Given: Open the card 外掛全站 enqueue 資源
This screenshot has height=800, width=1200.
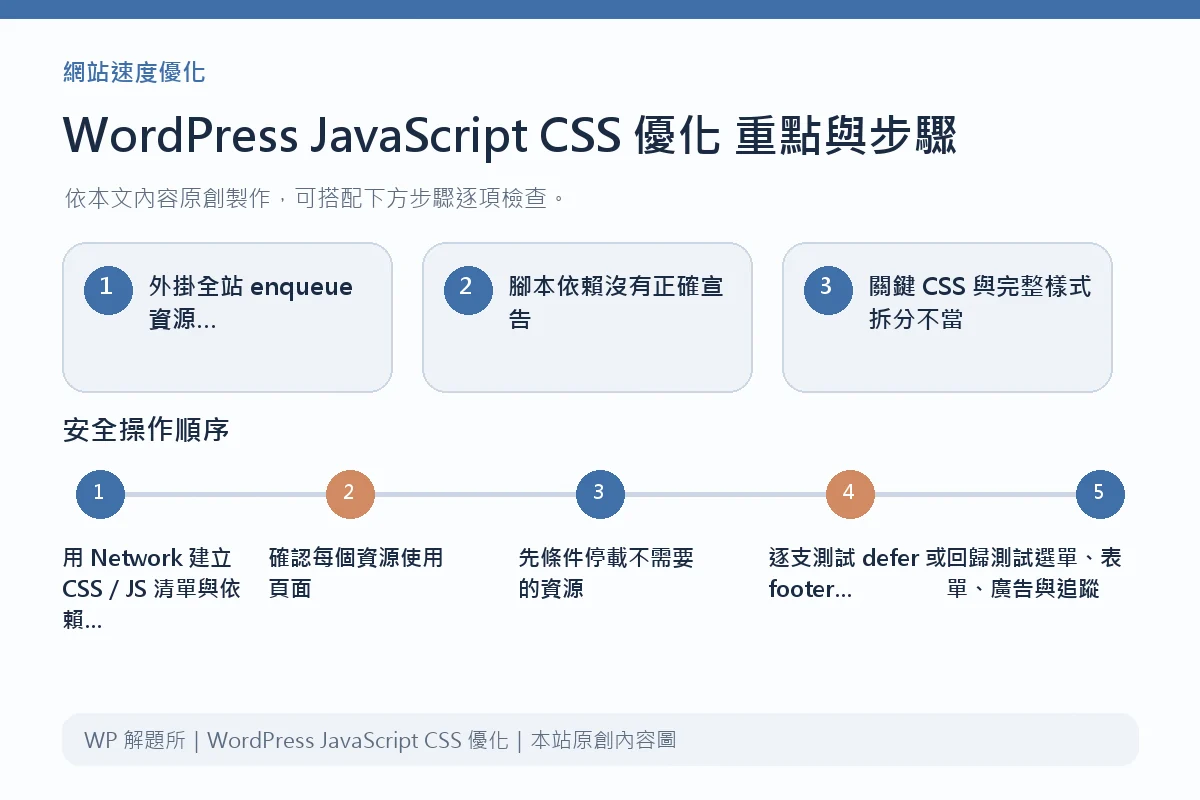Looking at the screenshot, I should [x=227, y=317].
